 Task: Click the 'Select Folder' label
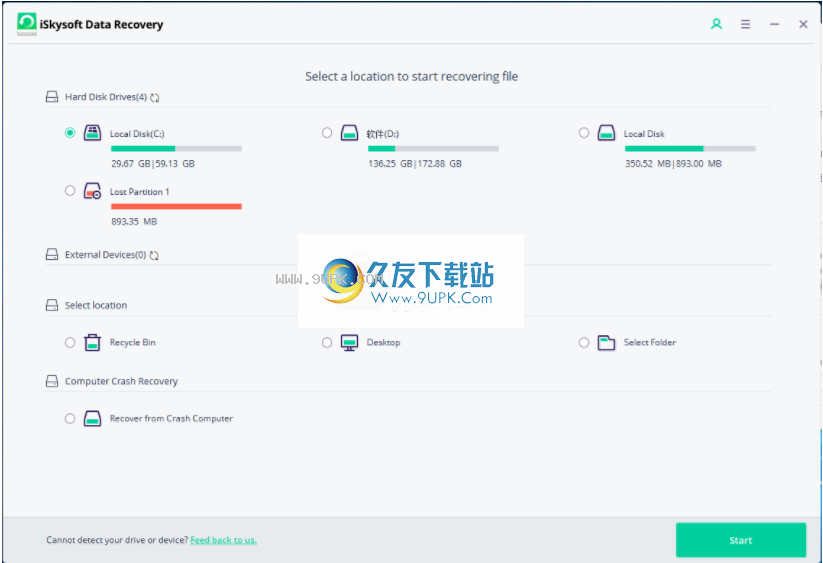[x=650, y=342]
